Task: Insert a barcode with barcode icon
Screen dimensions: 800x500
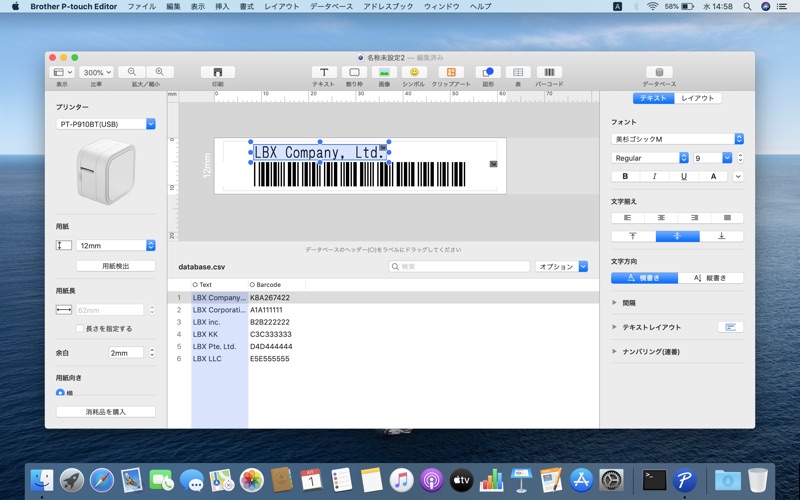Action: (x=549, y=72)
